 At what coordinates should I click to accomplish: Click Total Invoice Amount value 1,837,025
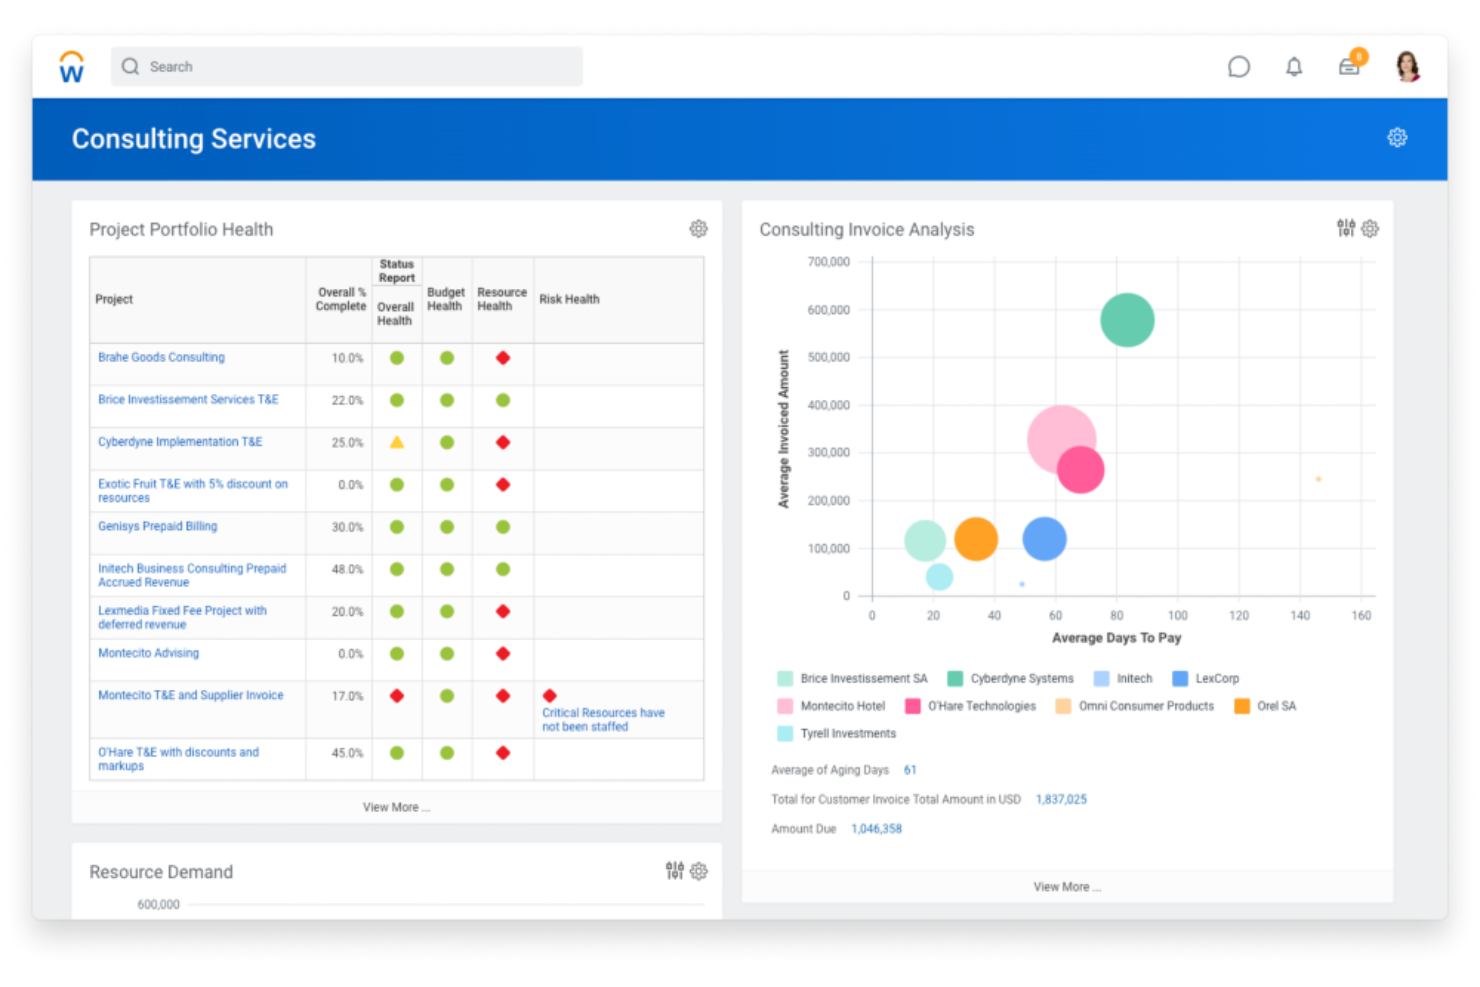(x=1061, y=799)
